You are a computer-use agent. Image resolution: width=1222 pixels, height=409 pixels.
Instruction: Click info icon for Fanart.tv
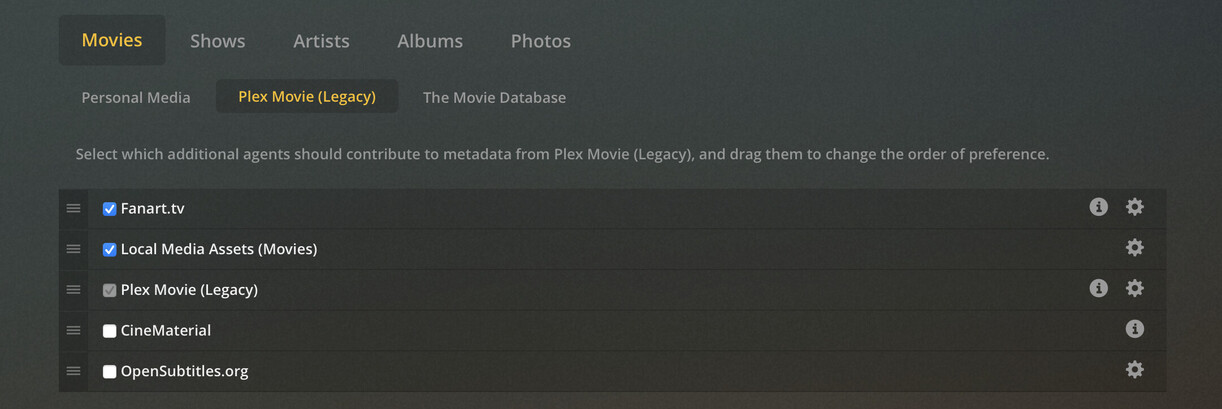click(x=1098, y=207)
